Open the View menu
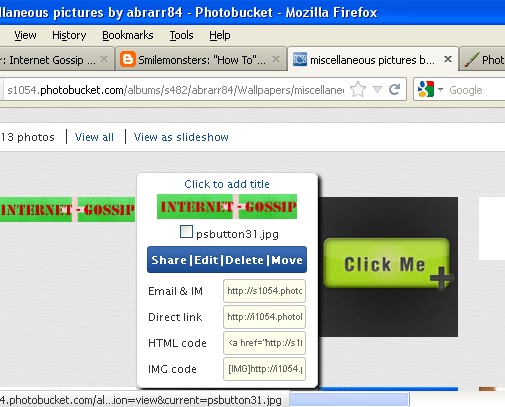The height and width of the screenshot is (407, 505). pos(25,35)
